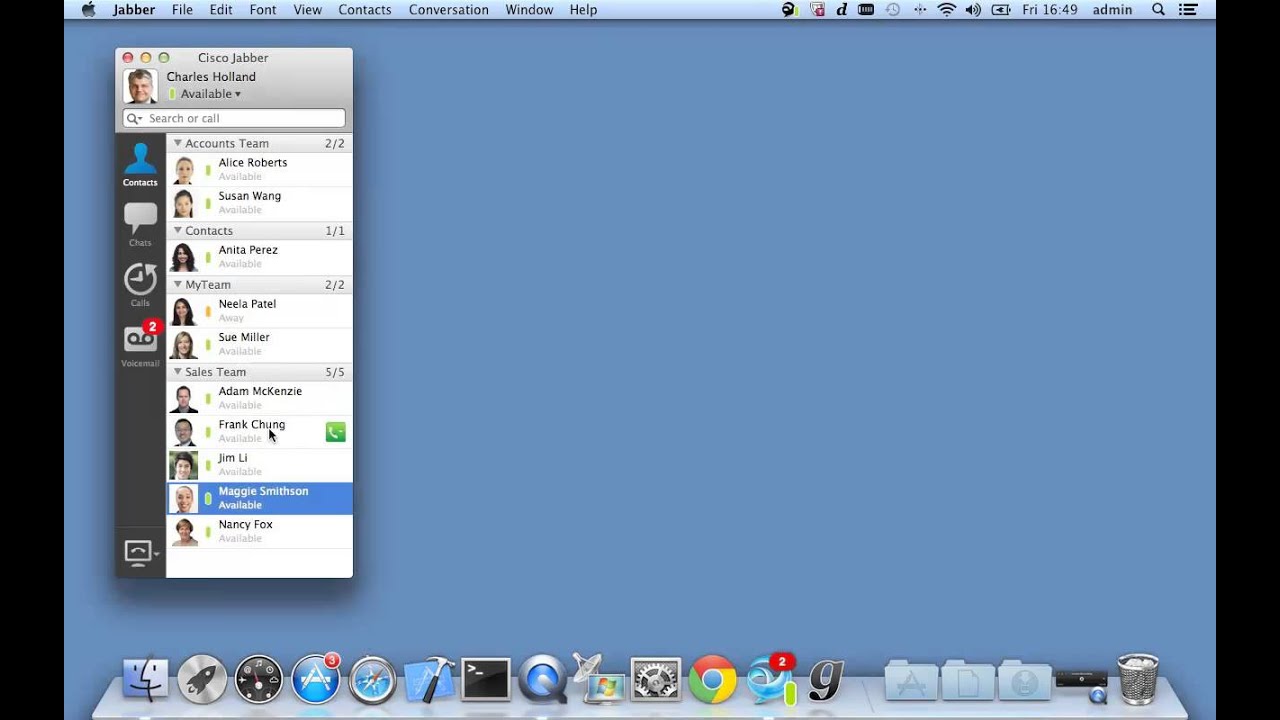Click the Wi-Fi status icon
The width and height of the screenshot is (1280, 720).
(946, 9)
